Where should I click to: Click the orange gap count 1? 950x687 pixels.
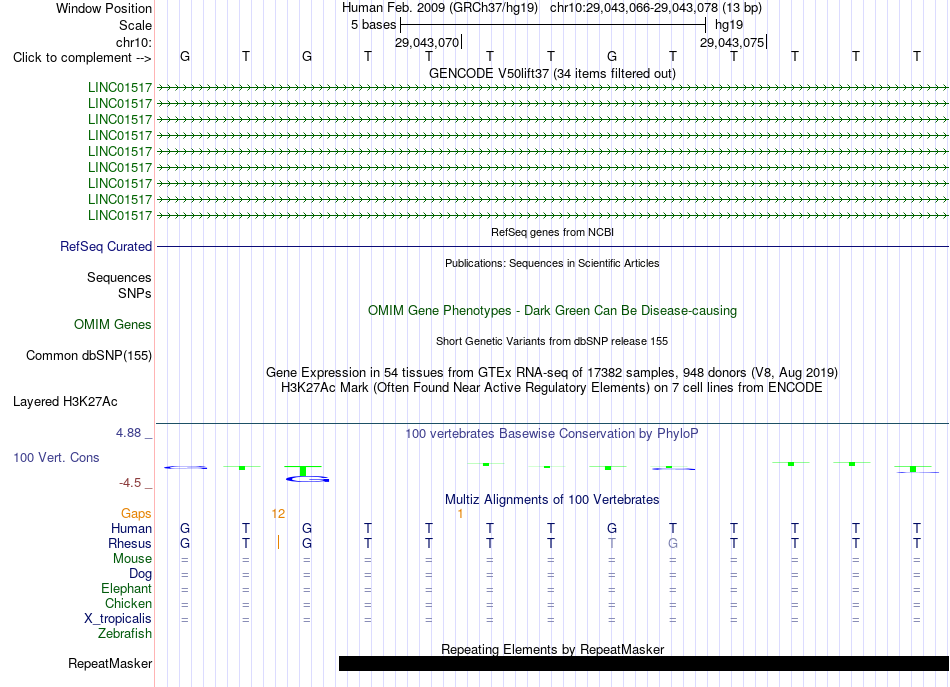pyautogui.click(x=460, y=514)
